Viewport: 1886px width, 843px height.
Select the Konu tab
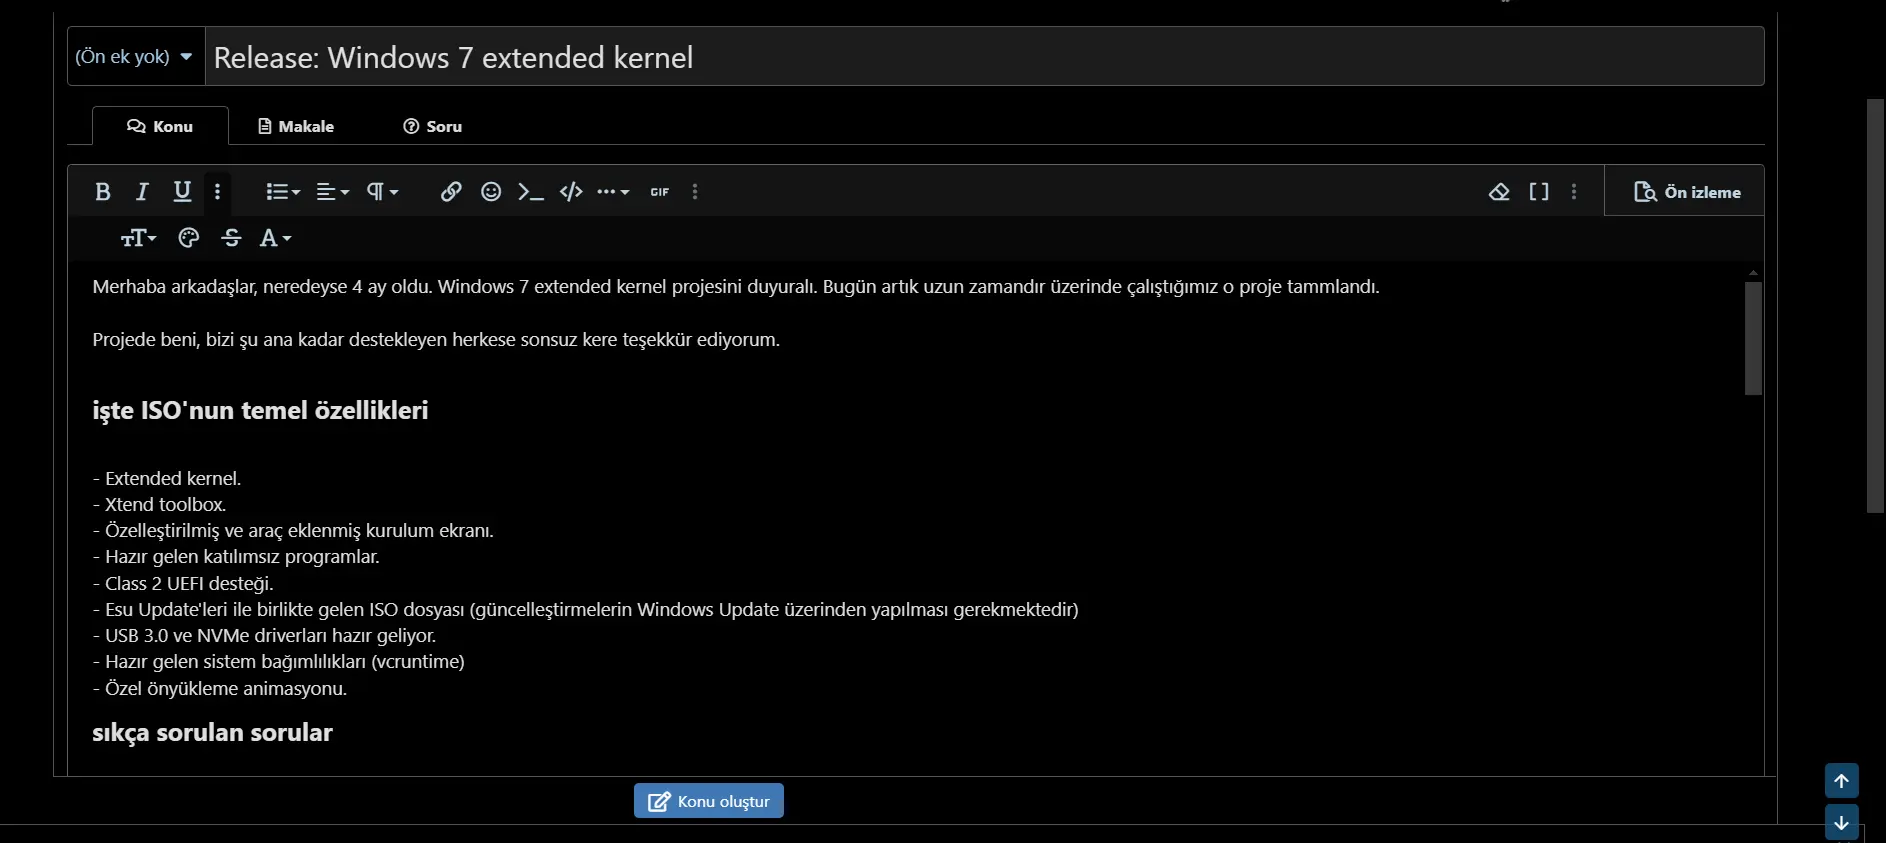160,126
